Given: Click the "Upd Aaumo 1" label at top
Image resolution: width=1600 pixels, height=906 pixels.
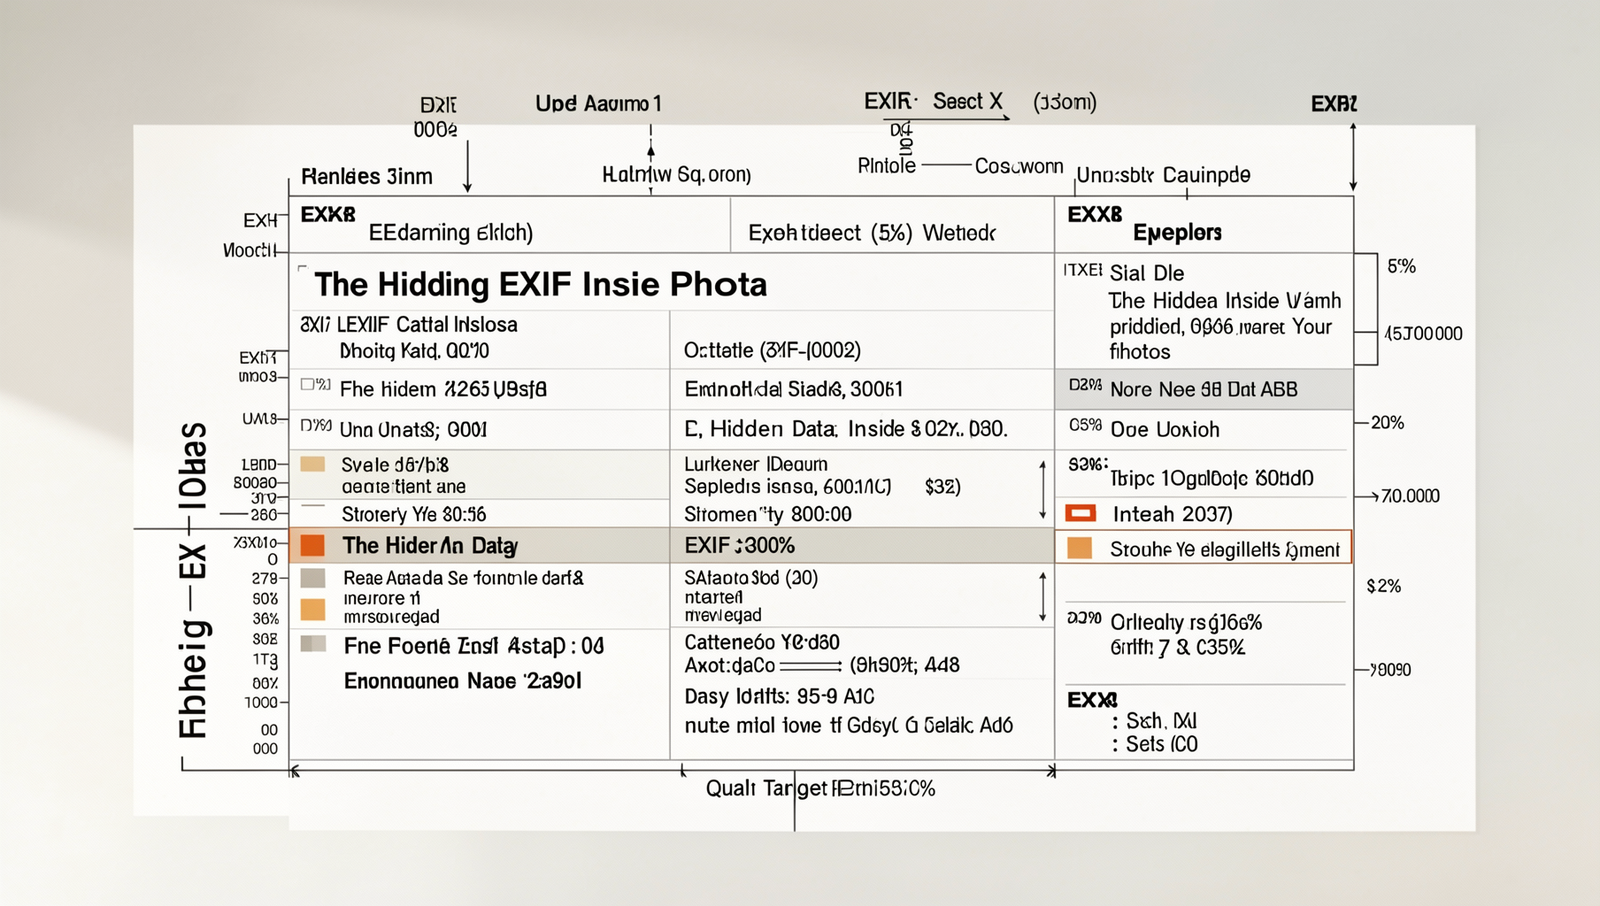Looking at the screenshot, I should click(598, 103).
